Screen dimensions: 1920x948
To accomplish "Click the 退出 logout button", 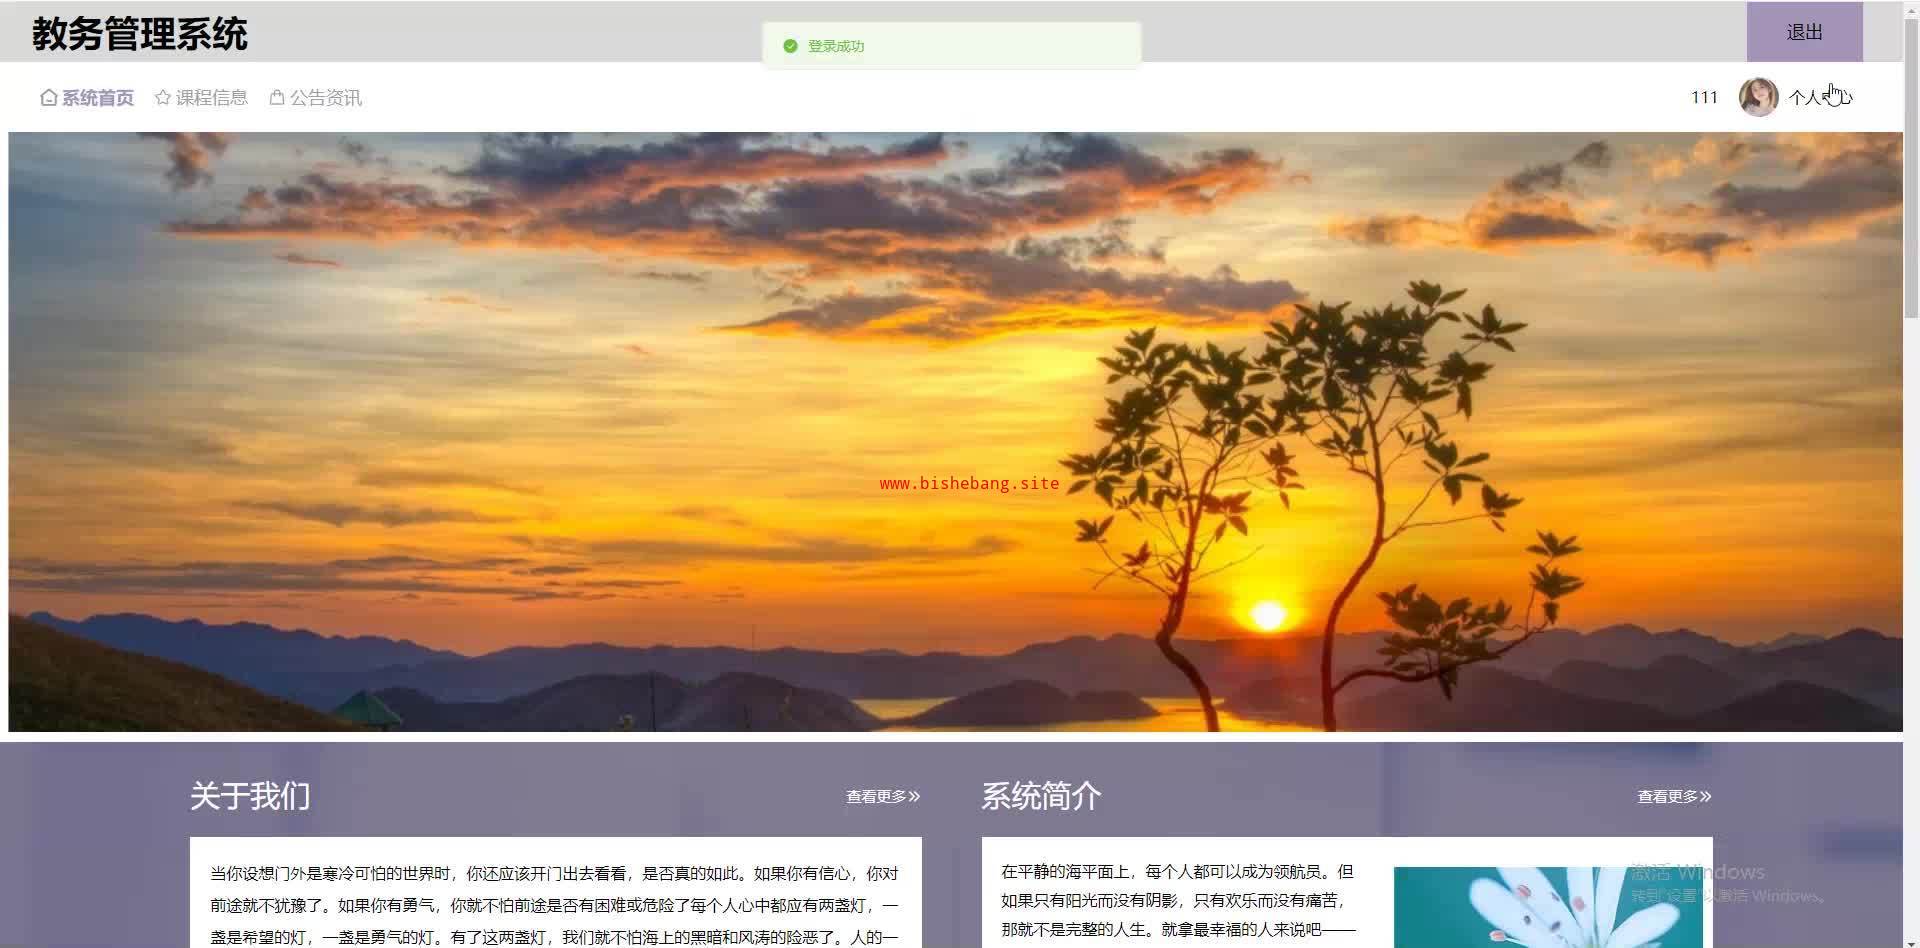I will tap(1804, 32).
